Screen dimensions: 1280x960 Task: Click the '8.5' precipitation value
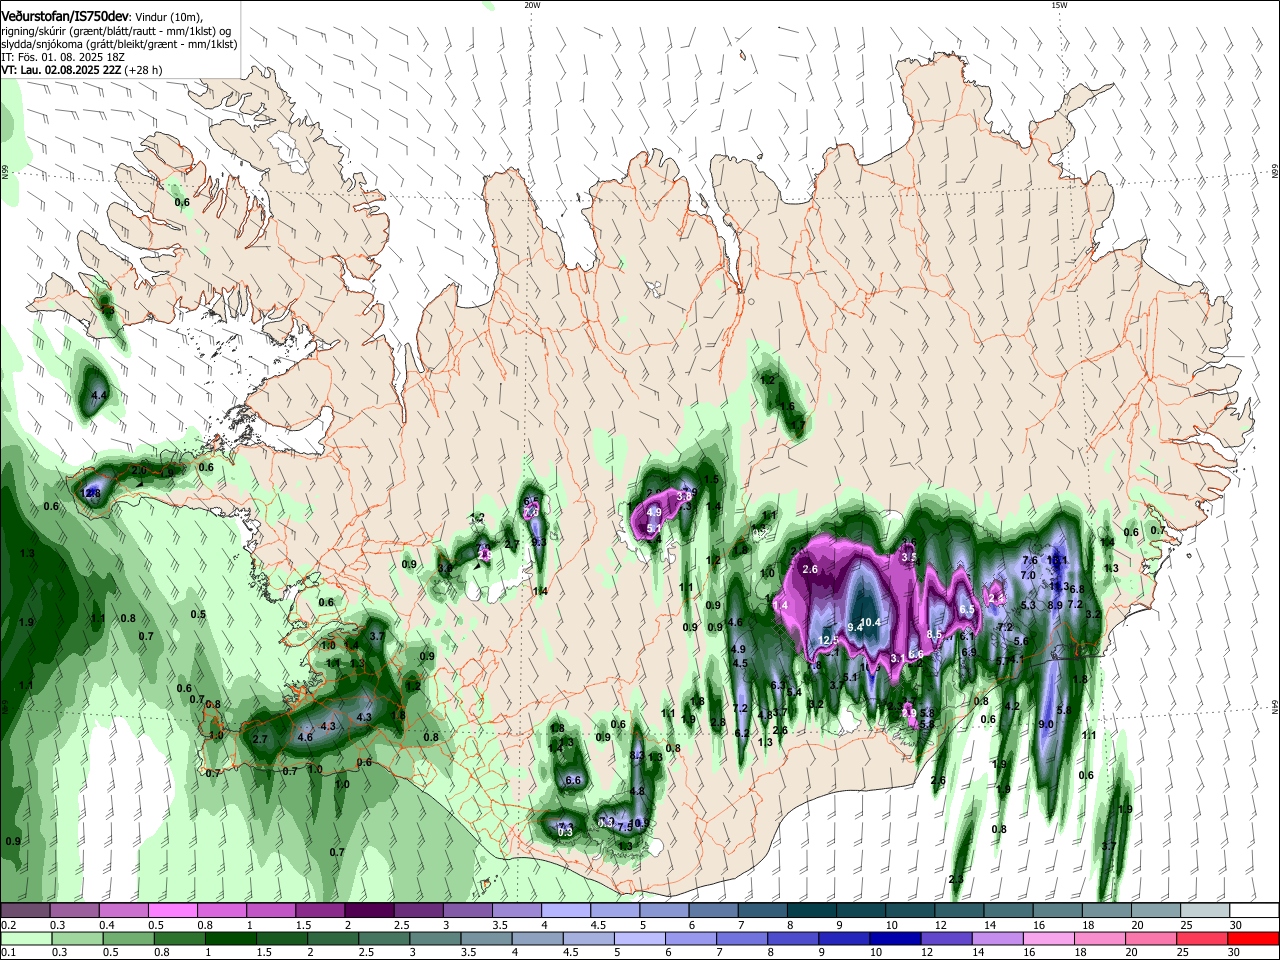click(x=935, y=634)
